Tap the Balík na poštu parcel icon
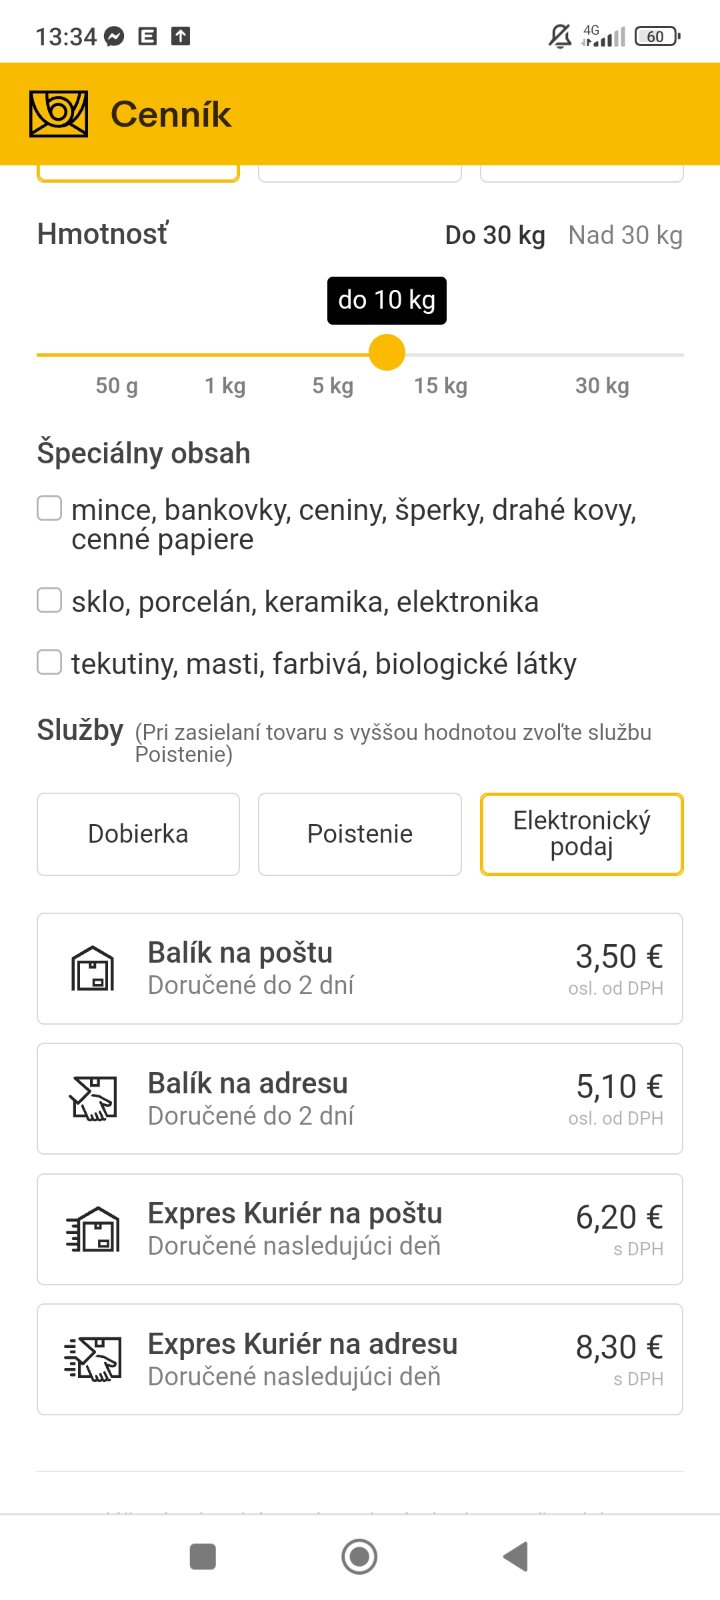The image size is (720, 1600). pos(93,968)
